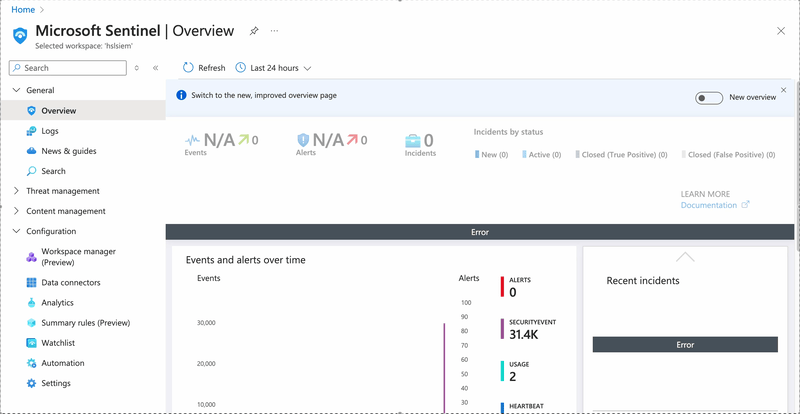The height and width of the screenshot is (414, 800).
Task: Click Closed (True Positive) (0) legend
Action: (621, 155)
